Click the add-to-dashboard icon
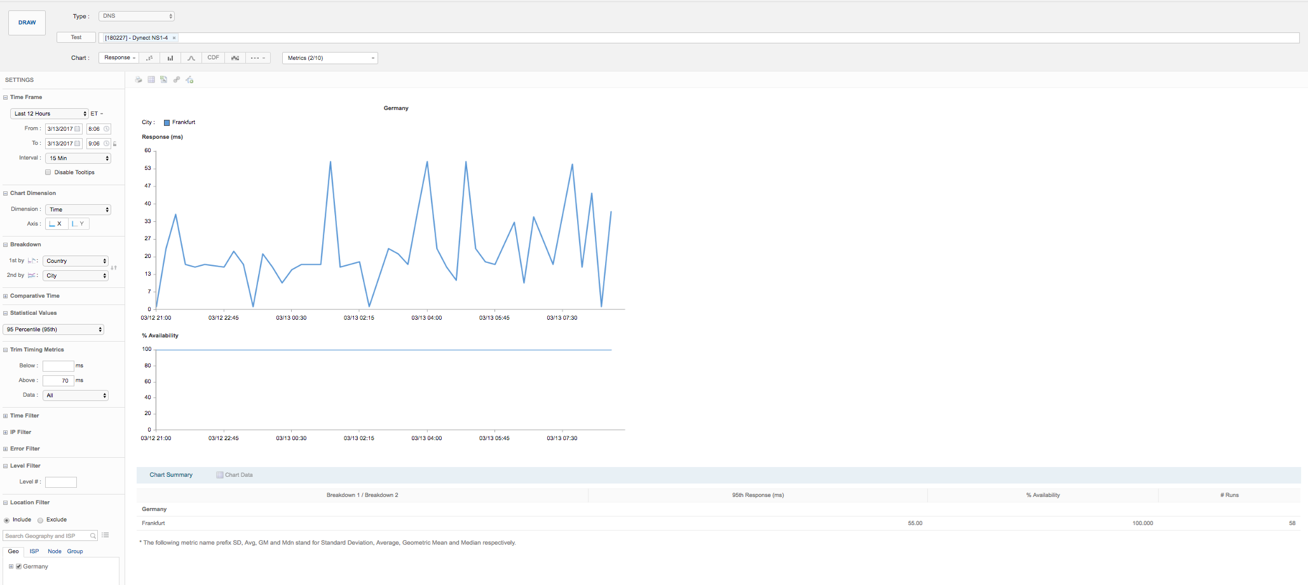1308x585 pixels. pos(189,80)
